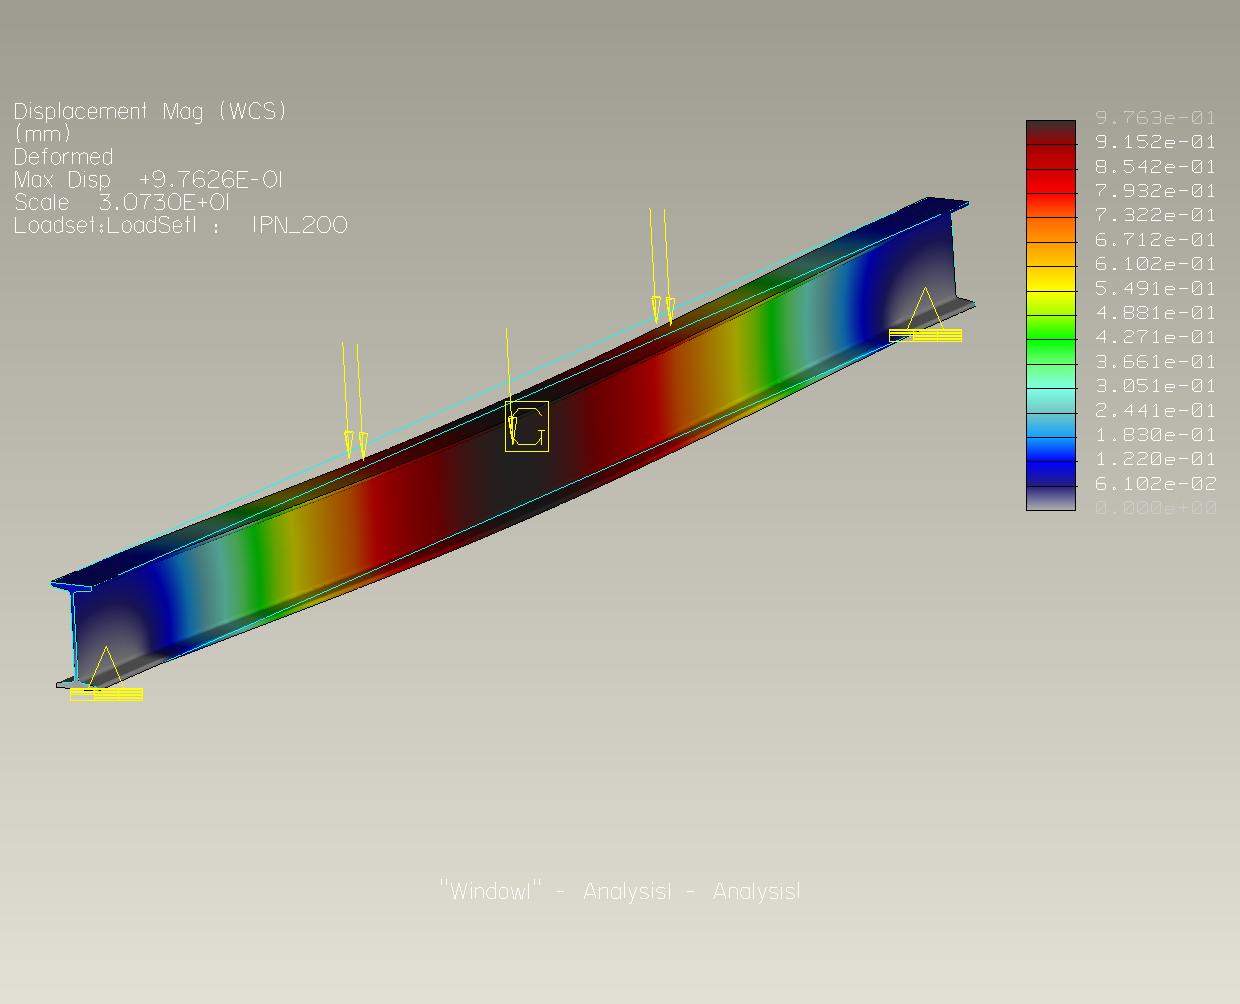Viewport: 1240px width, 1004px height.
Task: Click the window caption 'Window1 - Analysis1 - Analysis1'
Action: [620, 891]
